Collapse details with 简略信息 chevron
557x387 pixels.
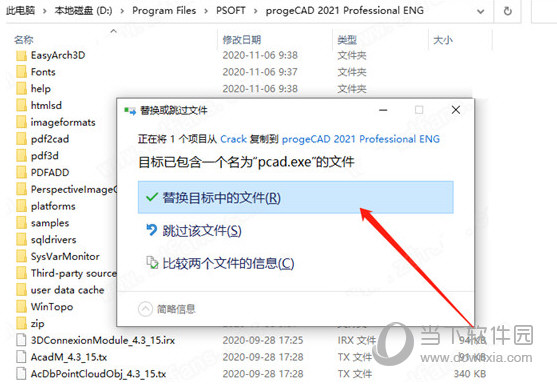[x=145, y=309]
